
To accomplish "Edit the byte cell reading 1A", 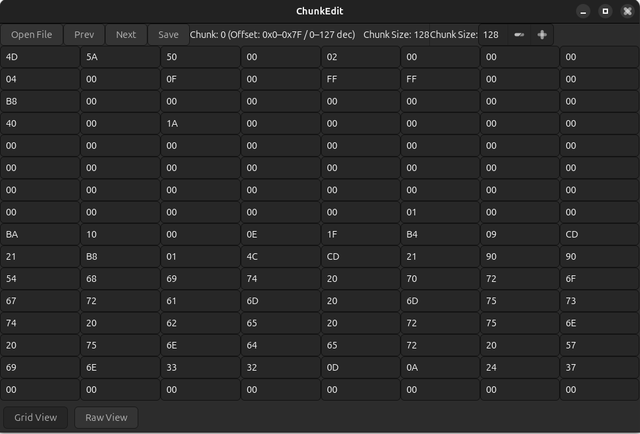I will tap(200, 123).
